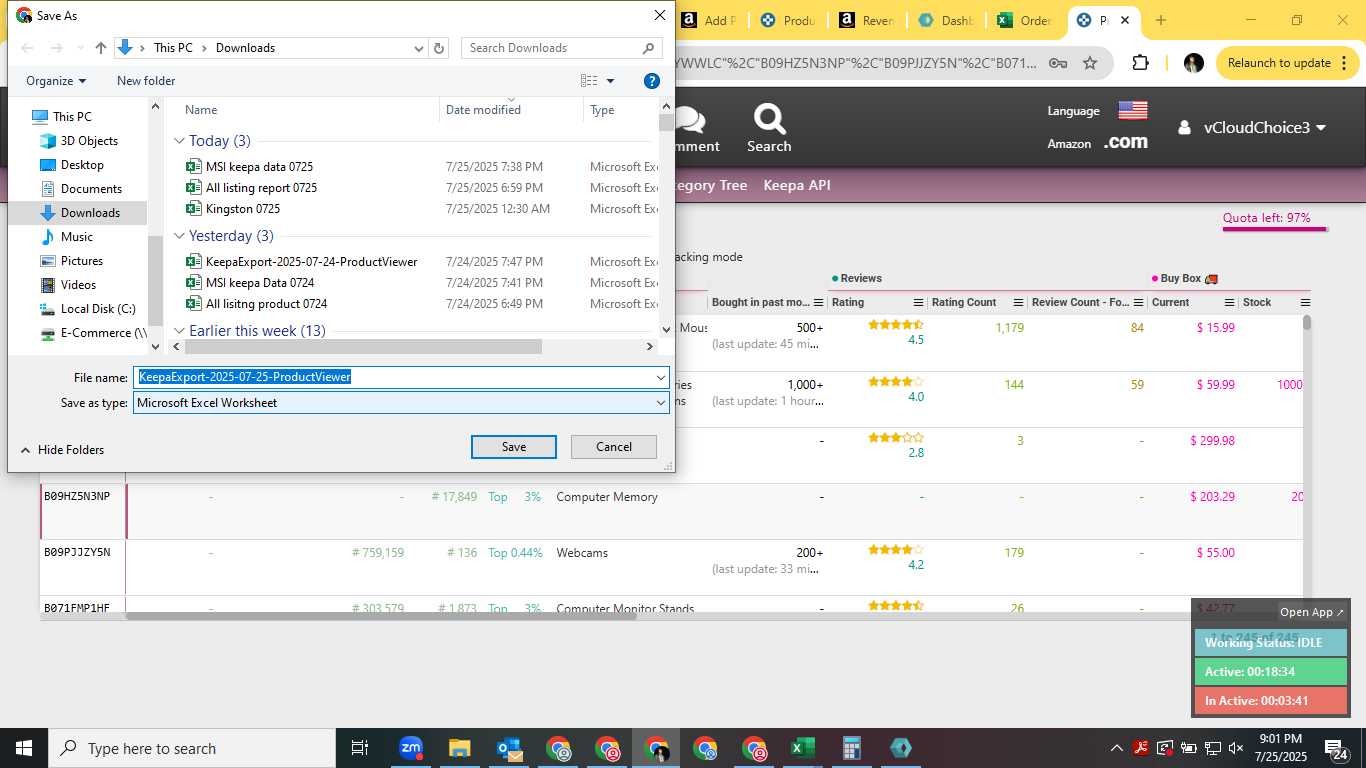Click the Keepa table vertical scrollbar
Image resolution: width=1366 pixels, height=768 pixels.
[1306, 323]
